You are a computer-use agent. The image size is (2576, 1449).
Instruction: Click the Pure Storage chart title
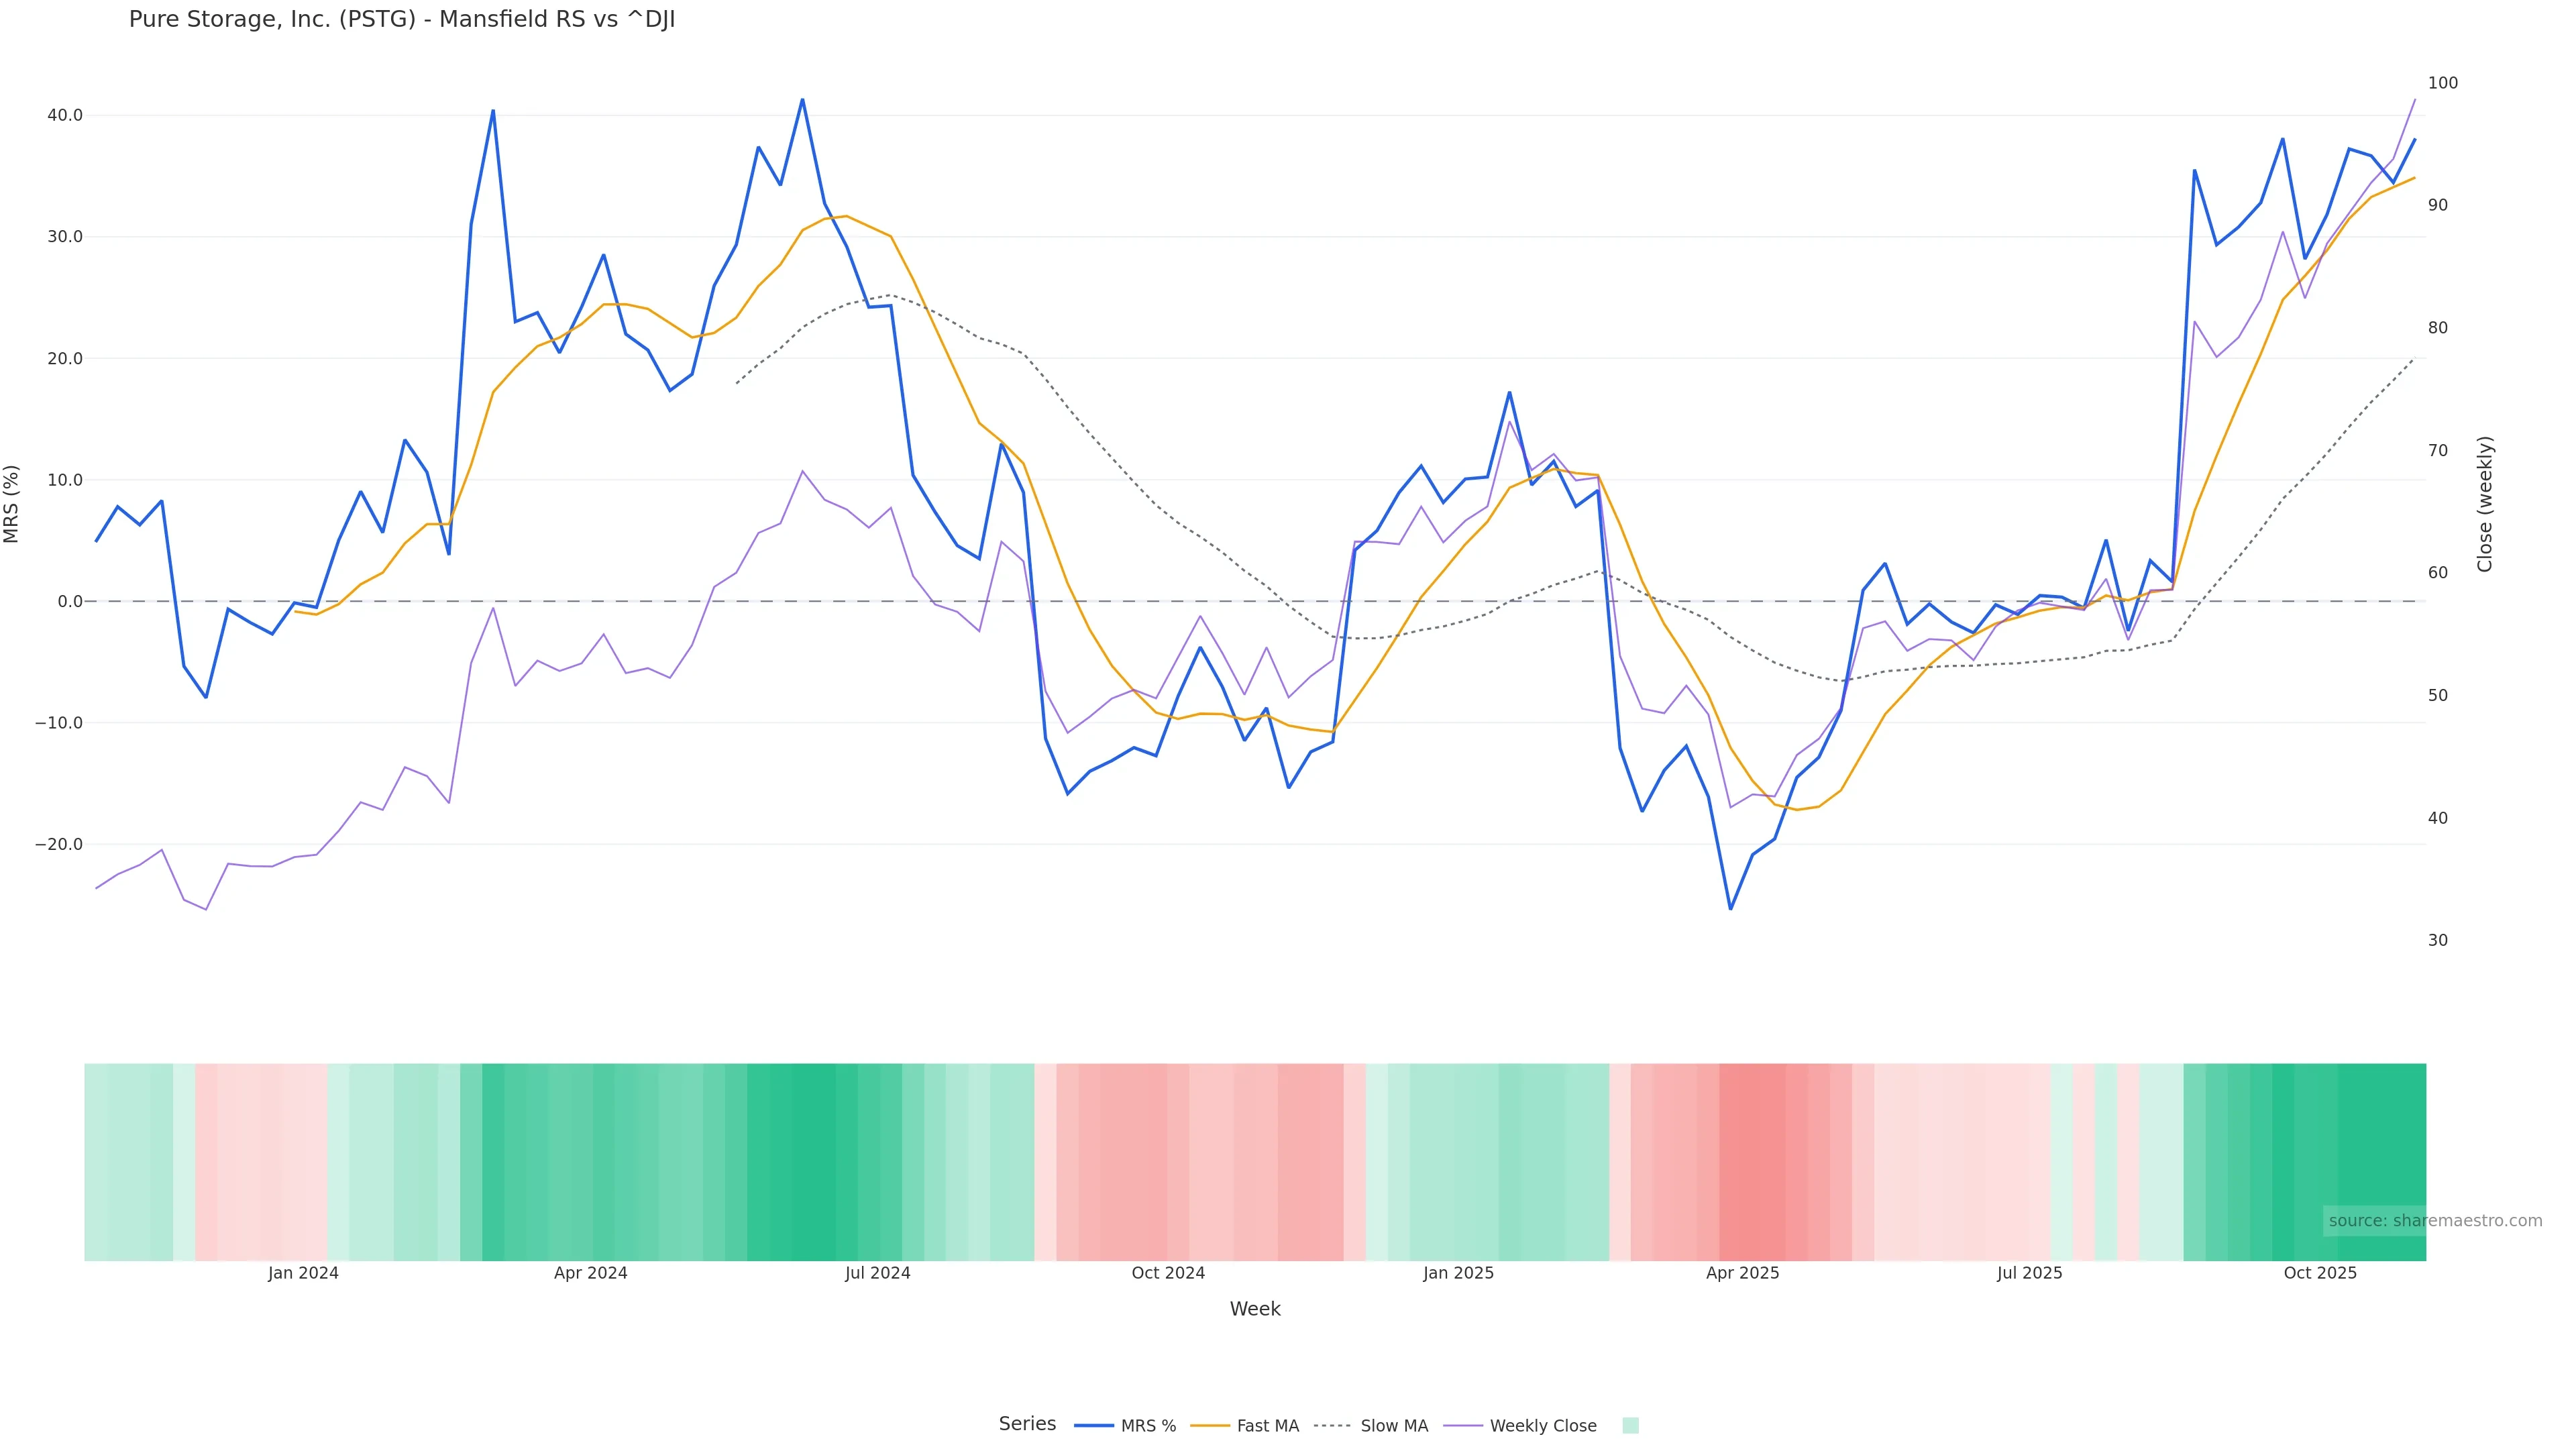tap(402, 20)
